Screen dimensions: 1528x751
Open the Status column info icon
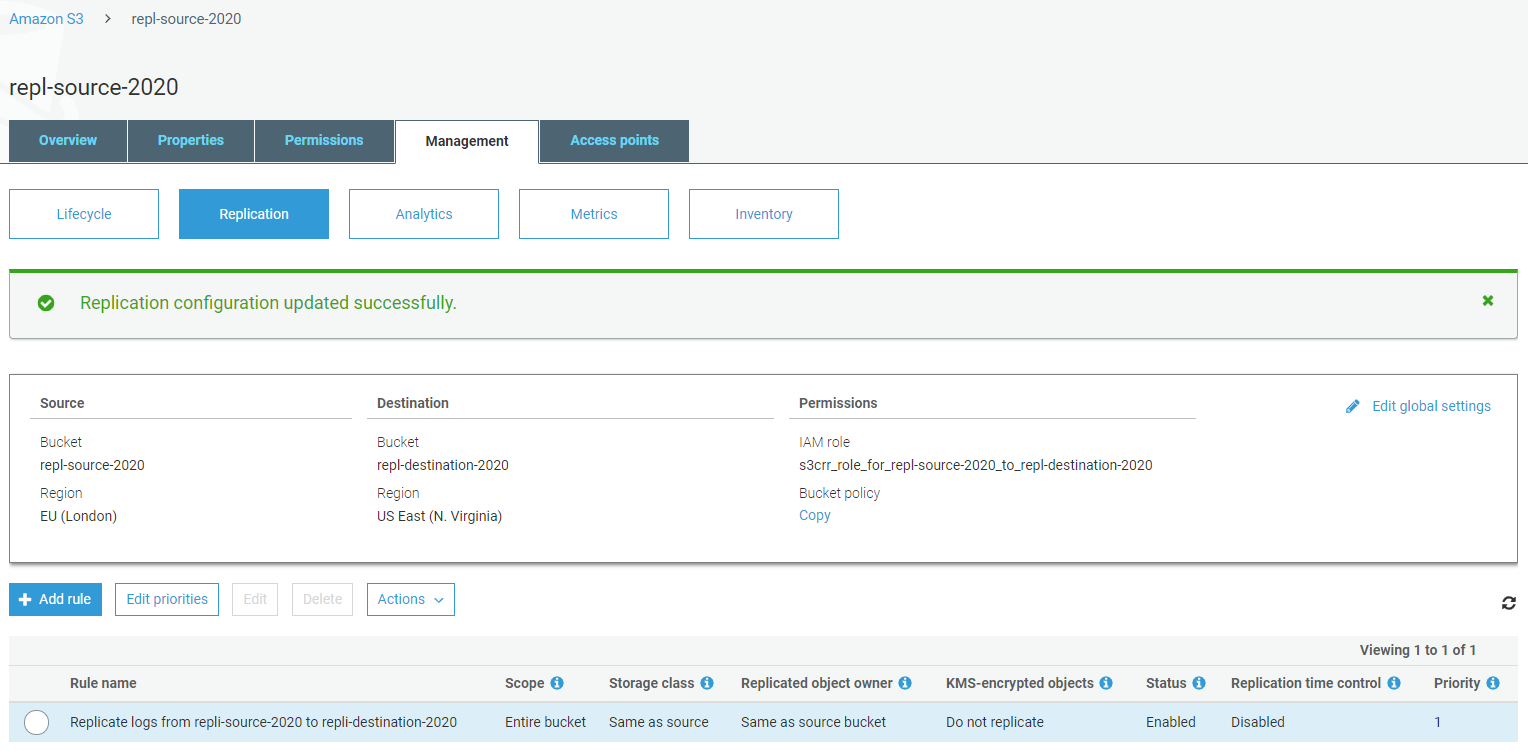click(x=1199, y=683)
